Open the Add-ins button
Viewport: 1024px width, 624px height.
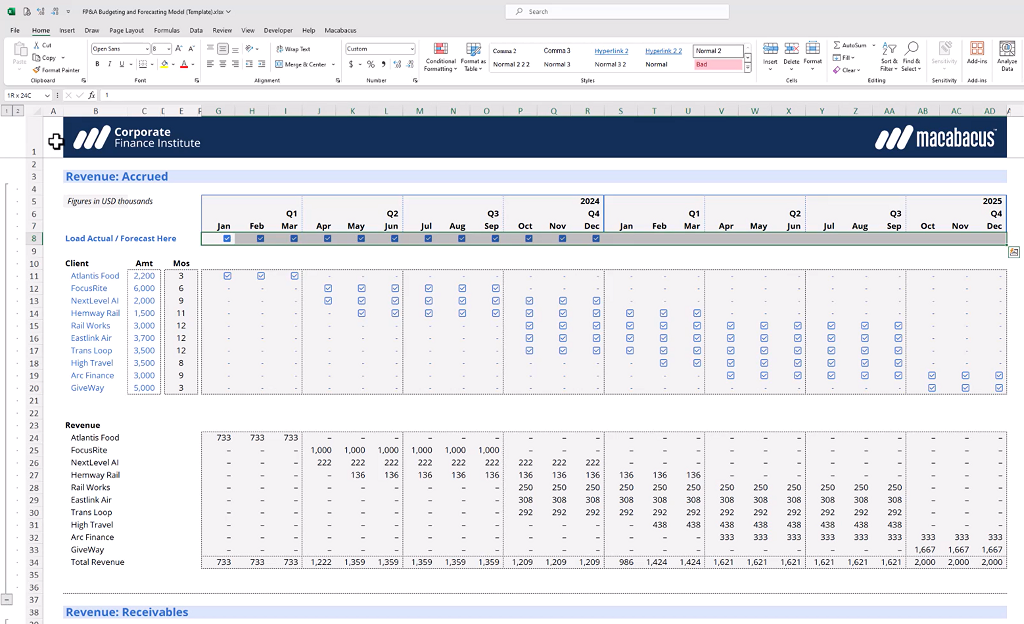pyautogui.click(x=977, y=54)
